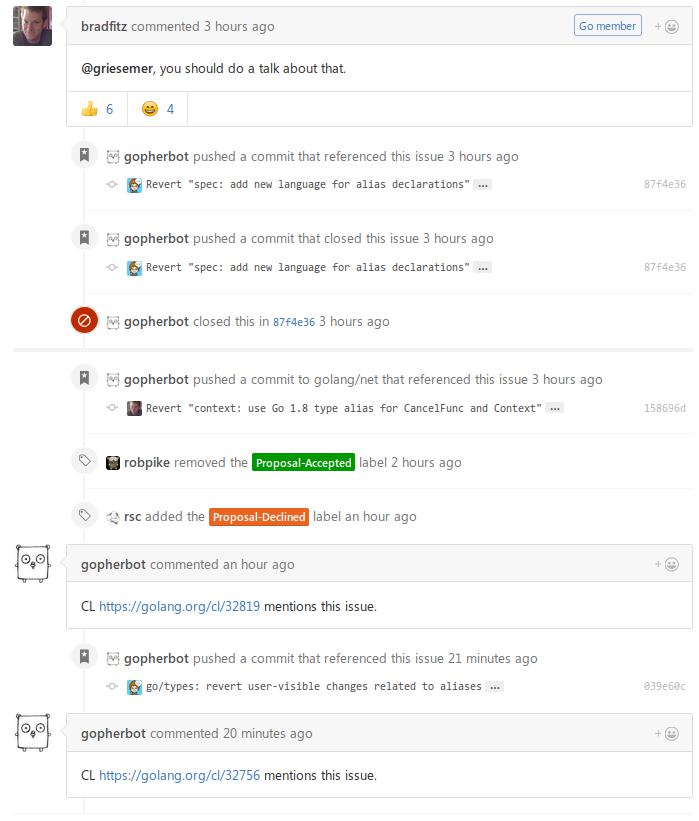Expand the first alias declarations revert commit message
Screen dimensions: 699x821
483,185
